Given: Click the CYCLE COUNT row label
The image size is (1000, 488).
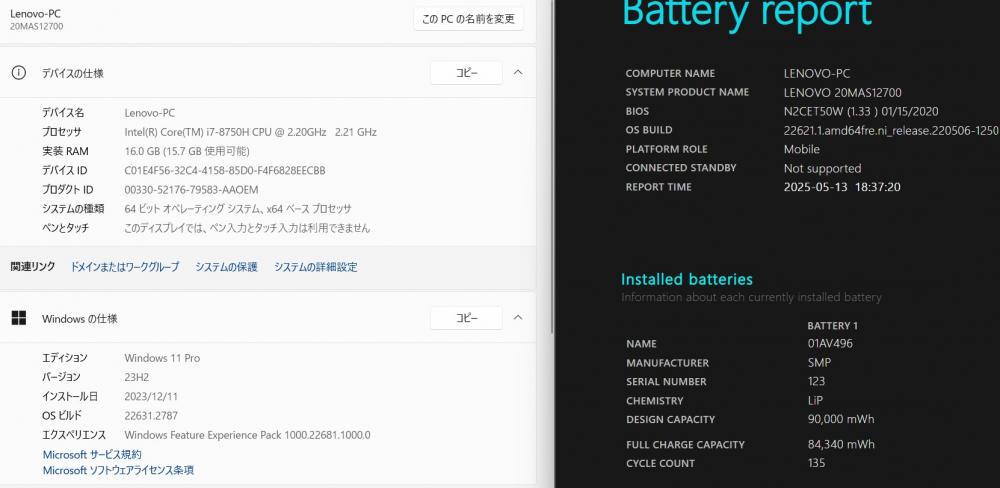Looking at the screenshot, I should tap(660, 464).
